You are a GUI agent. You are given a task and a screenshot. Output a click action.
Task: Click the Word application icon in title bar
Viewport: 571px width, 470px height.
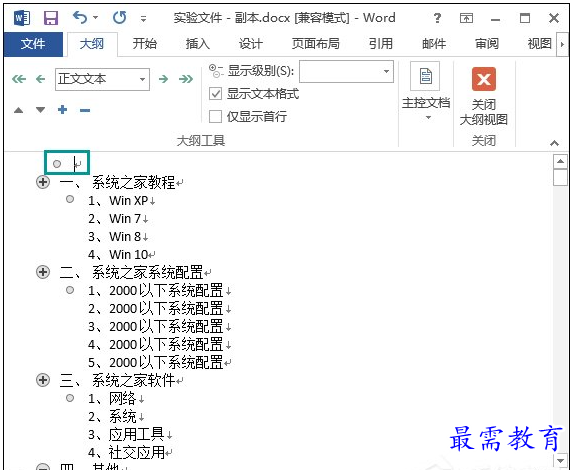point(22,18)
